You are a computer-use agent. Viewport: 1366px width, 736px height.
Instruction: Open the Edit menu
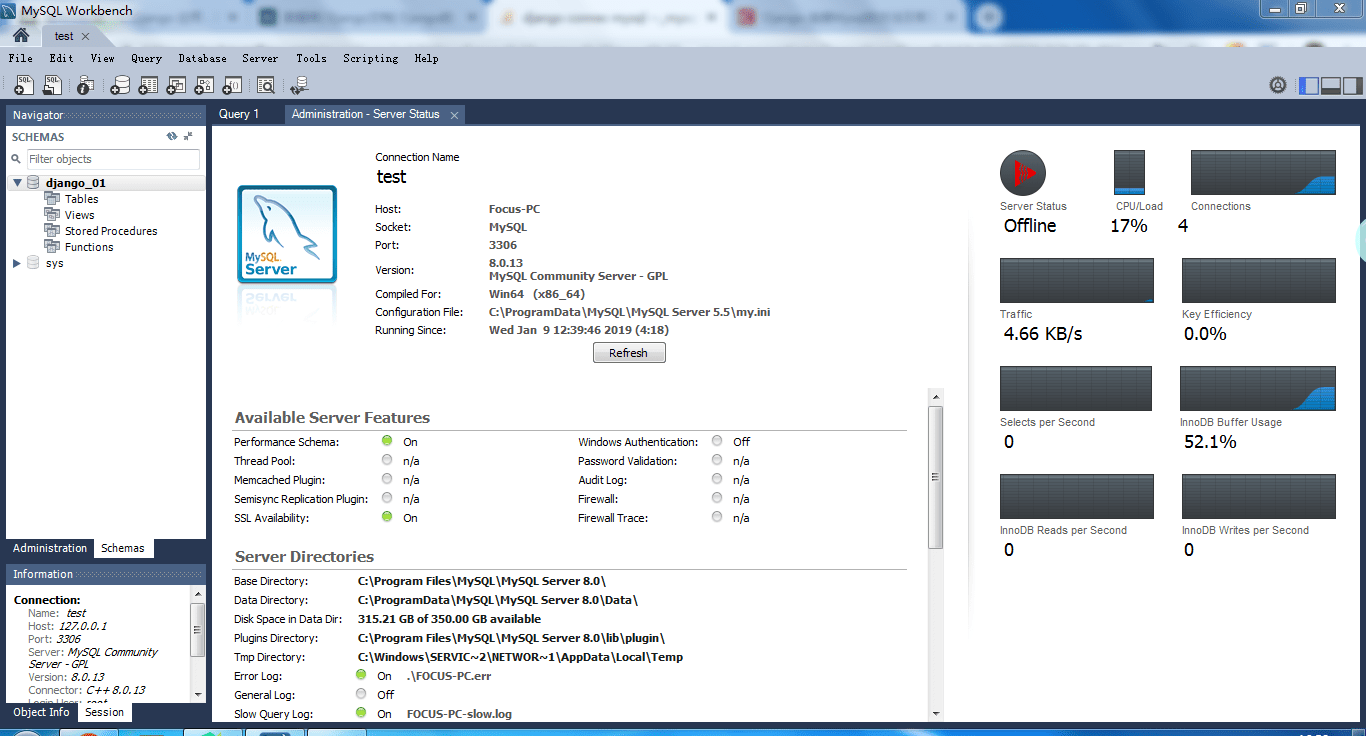[61, 59]
